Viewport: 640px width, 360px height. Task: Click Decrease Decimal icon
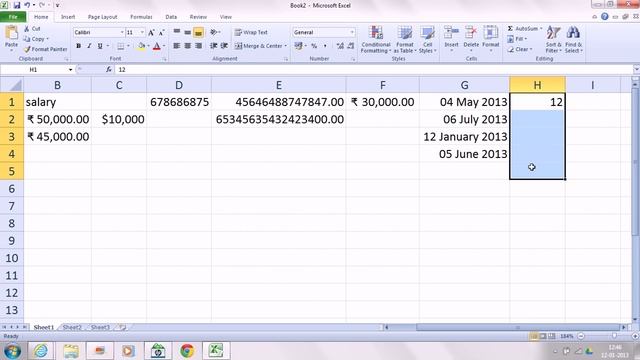point(351,46)
